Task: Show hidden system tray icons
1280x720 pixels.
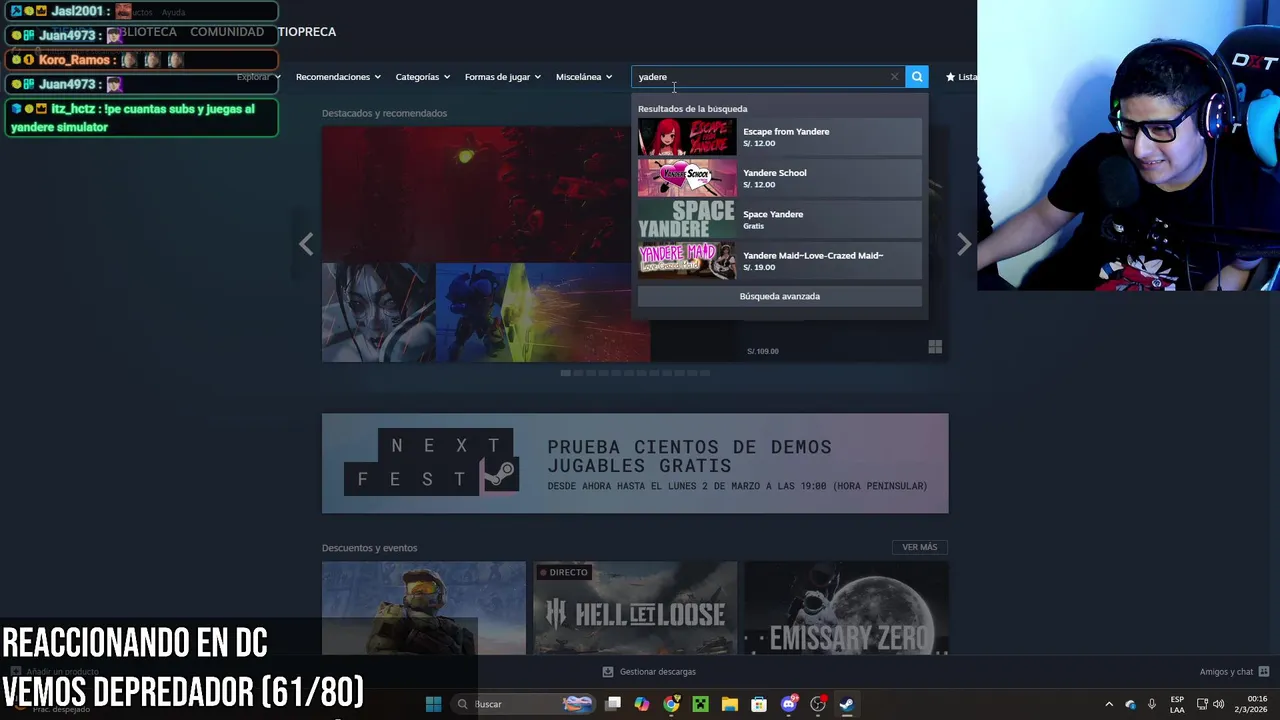Action: click(x=1109, y=704)
